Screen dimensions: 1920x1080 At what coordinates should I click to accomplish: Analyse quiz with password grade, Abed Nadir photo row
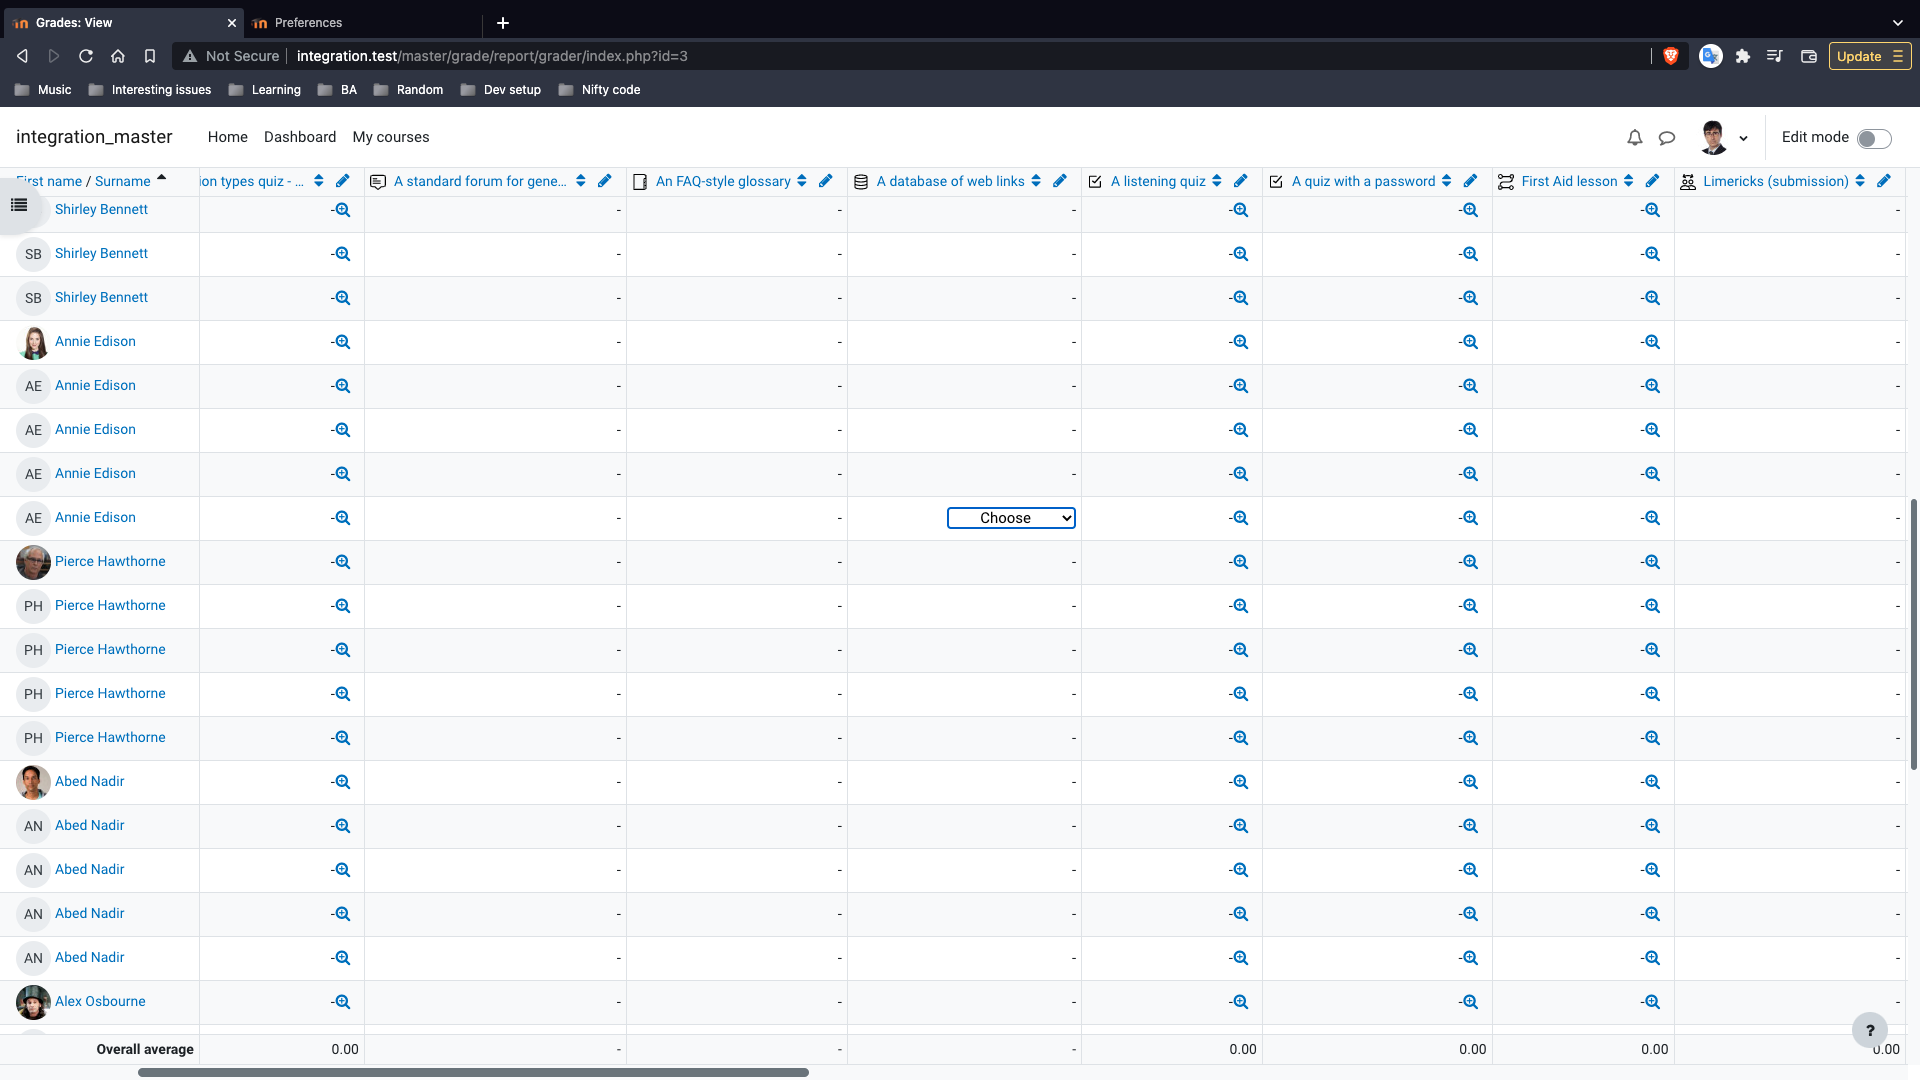[1470, 782]
